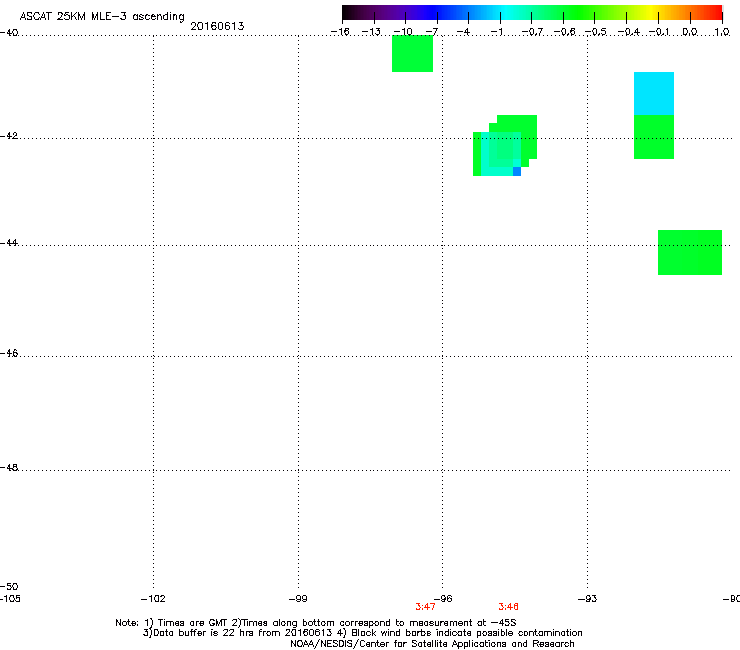Click the title text 'ASCAT 25KM MLE-3 ascending'
Screen dimensions: 740x650
pyautogui.click(x=102, y=17)
